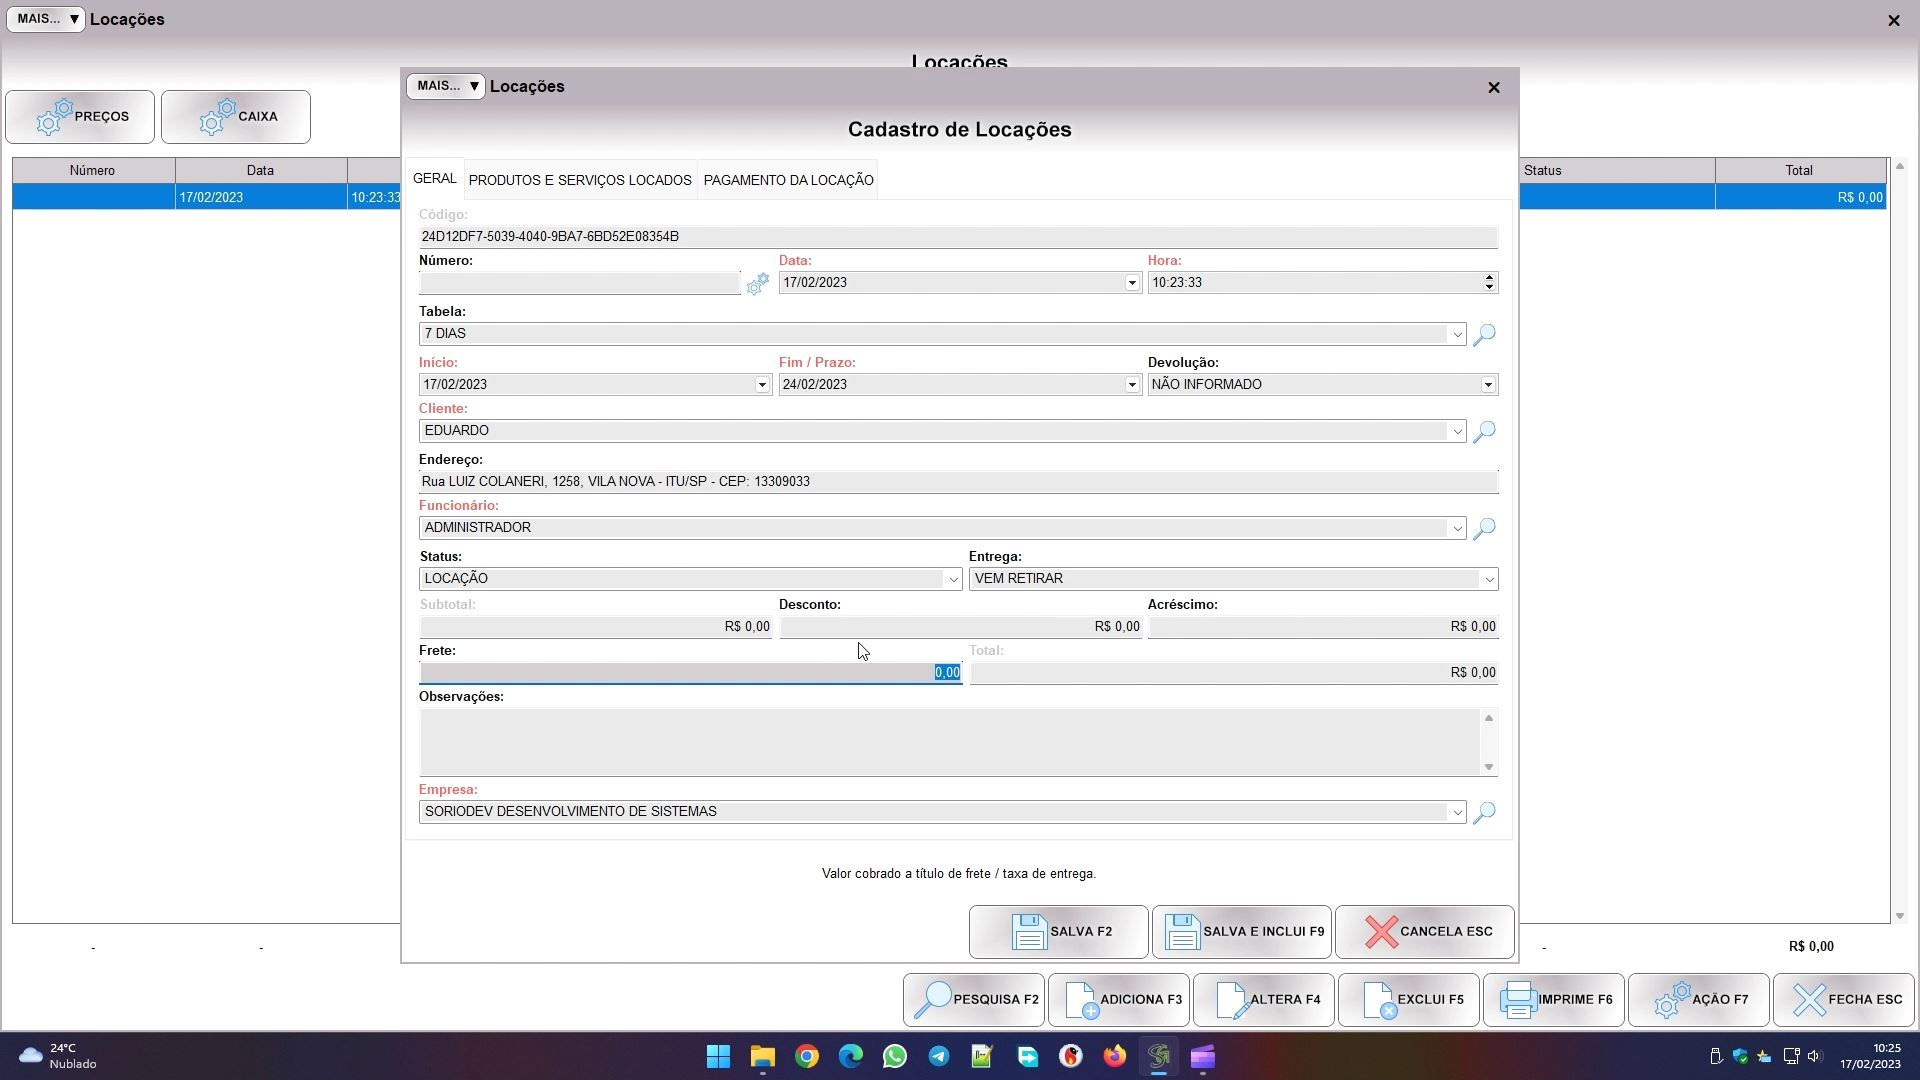
Task: Switch to PRODUTOS E SERVIÇOS LOCADOS tab
Action: coord(580,180)
